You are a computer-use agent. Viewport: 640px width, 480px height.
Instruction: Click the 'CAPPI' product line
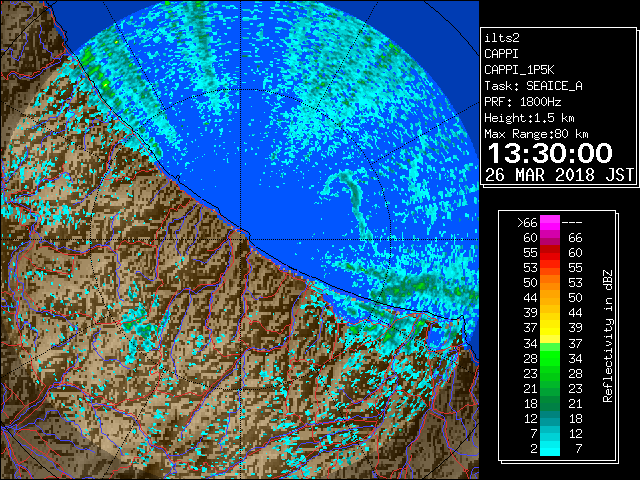tap(501, 54)
